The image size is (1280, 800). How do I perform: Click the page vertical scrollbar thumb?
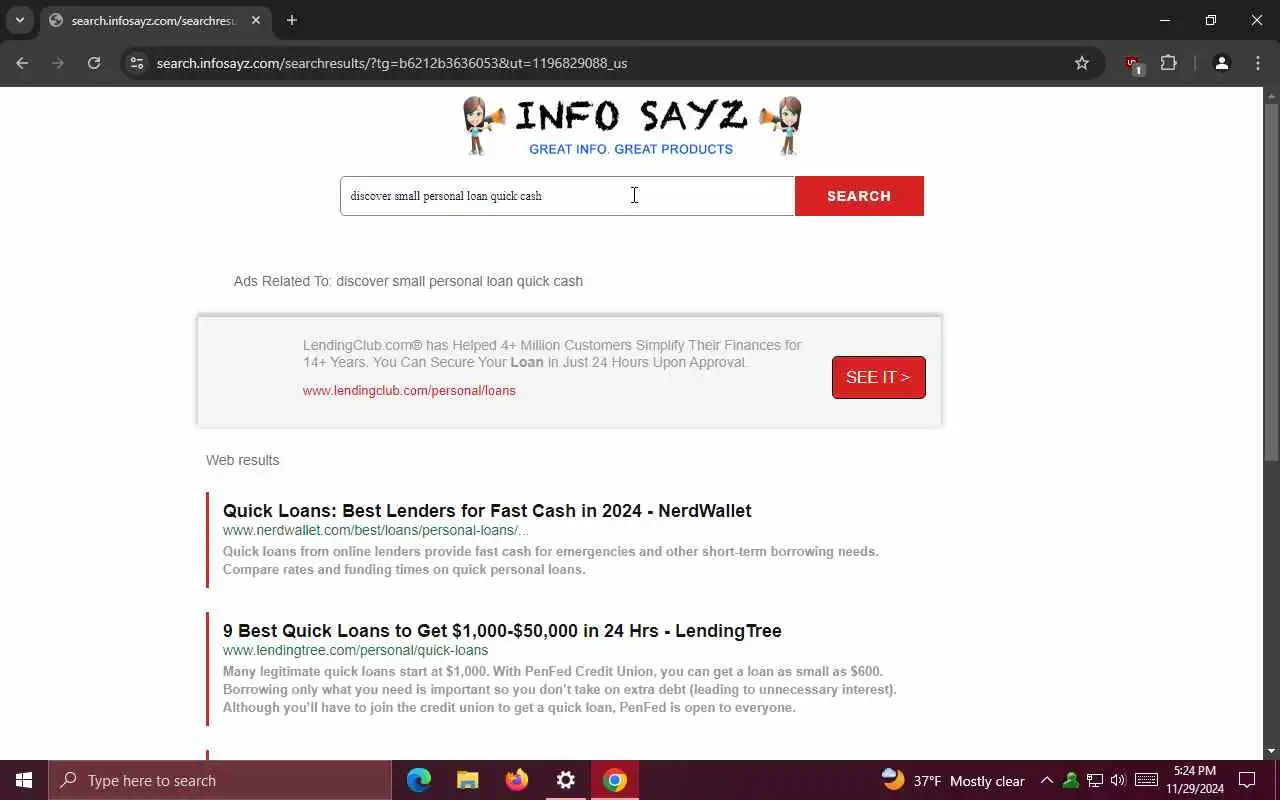pos(1272,280)
